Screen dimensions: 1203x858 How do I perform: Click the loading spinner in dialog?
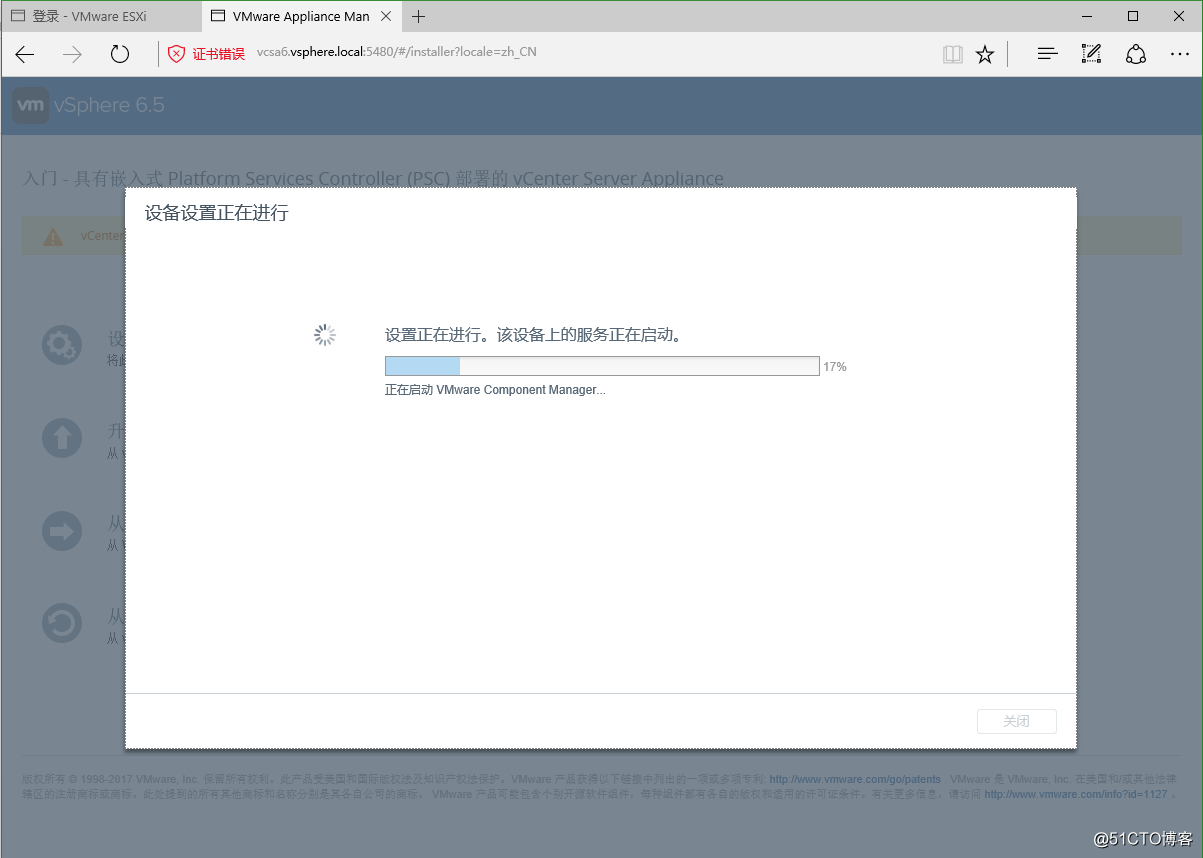pyautogui.click(x=325, y=335)
